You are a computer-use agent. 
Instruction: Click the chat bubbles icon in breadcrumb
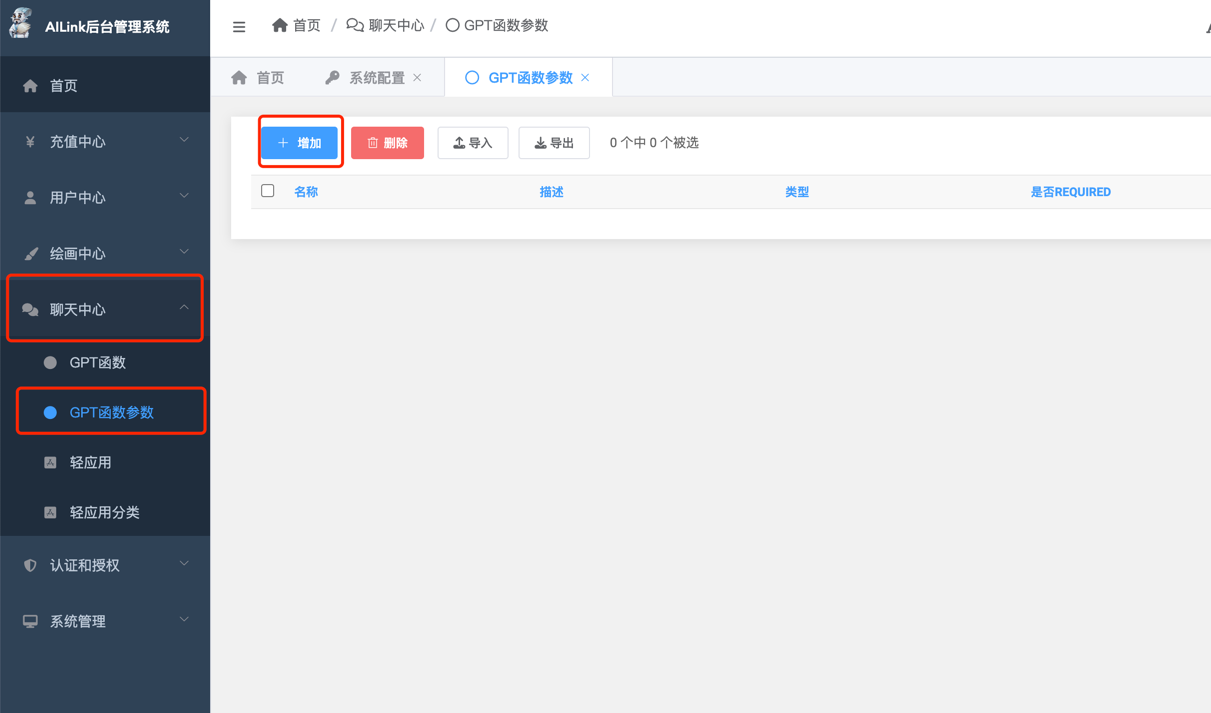point(355,25)
